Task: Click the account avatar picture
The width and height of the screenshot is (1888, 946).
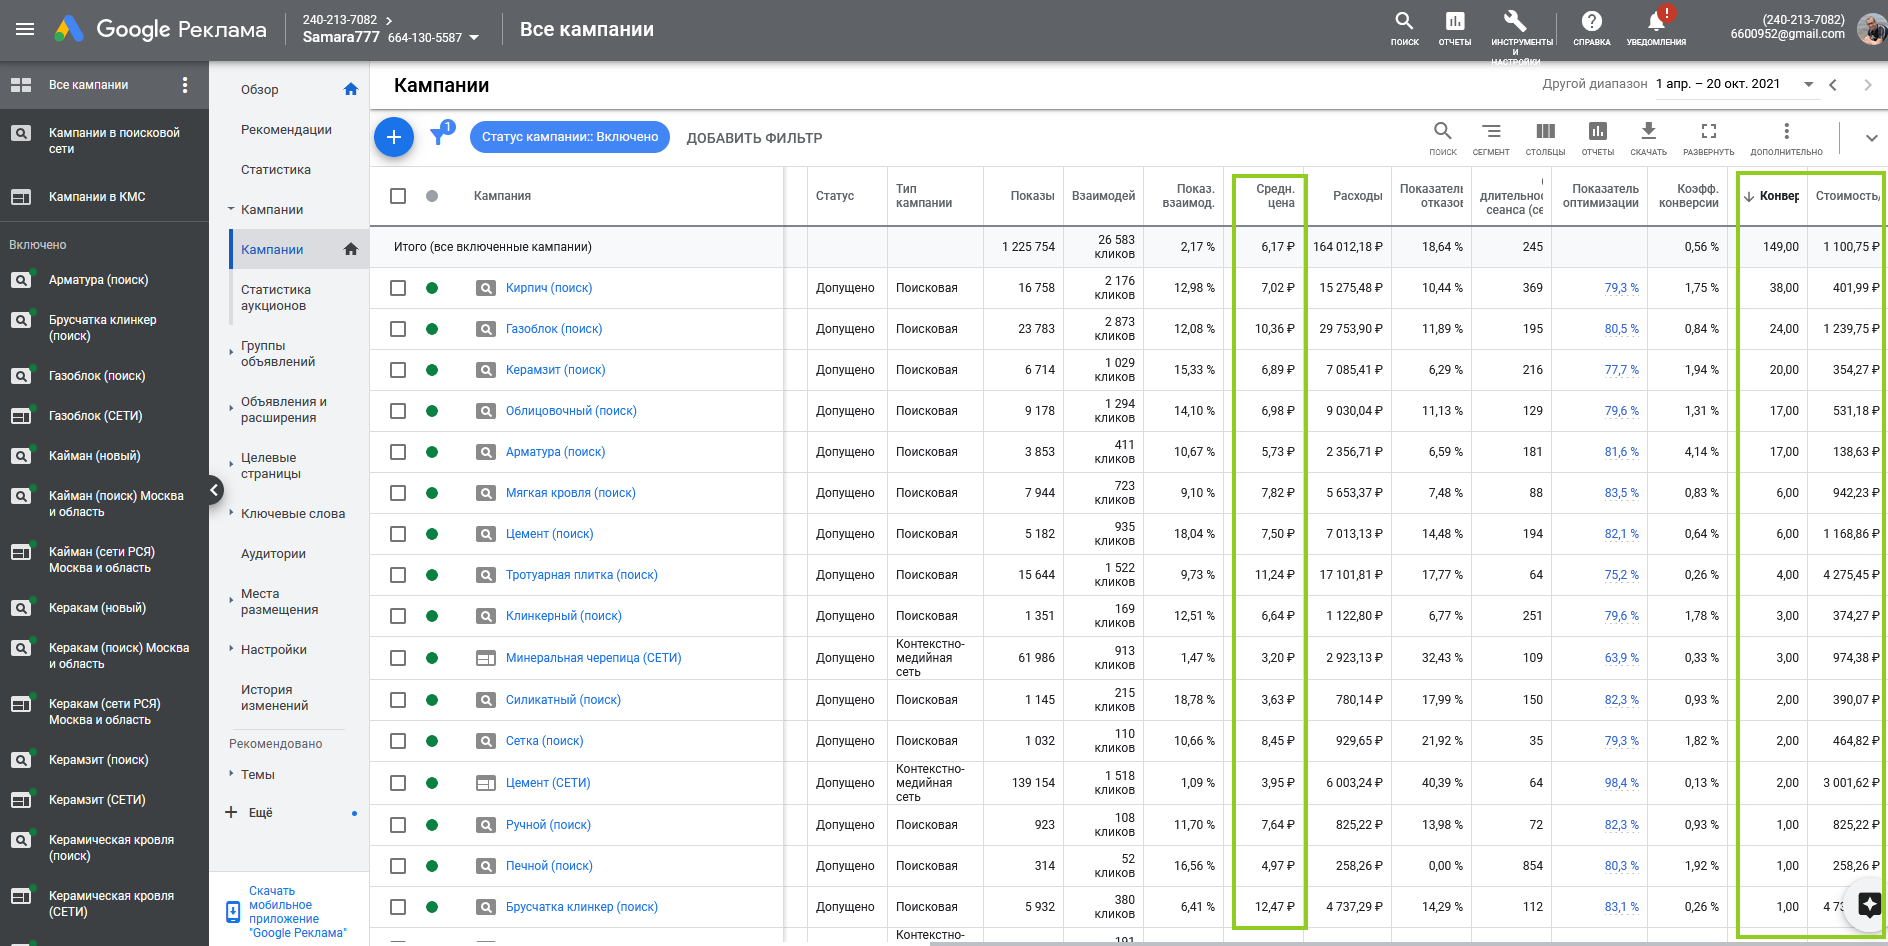Action: (1871, 29)
